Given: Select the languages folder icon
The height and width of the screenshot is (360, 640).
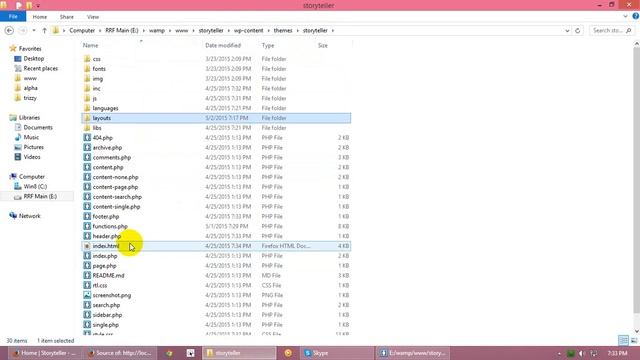Looking at the screenshot, I should [x=87, y=108].
